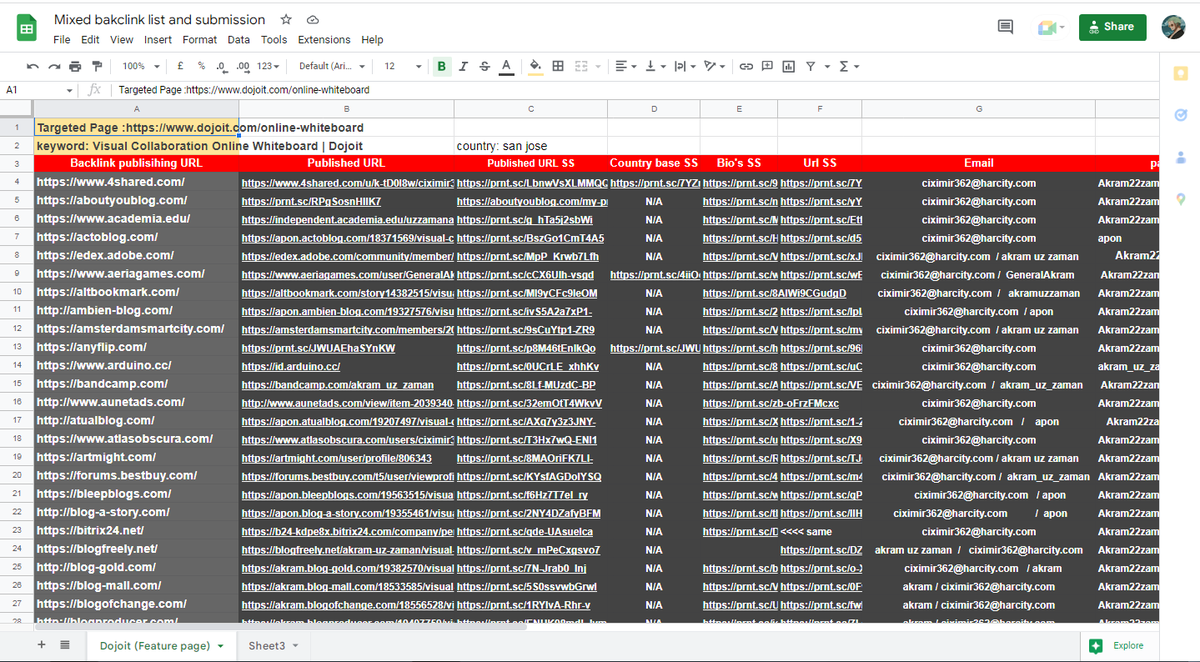Open the text rotation dropdown

[x=713, y=66]
